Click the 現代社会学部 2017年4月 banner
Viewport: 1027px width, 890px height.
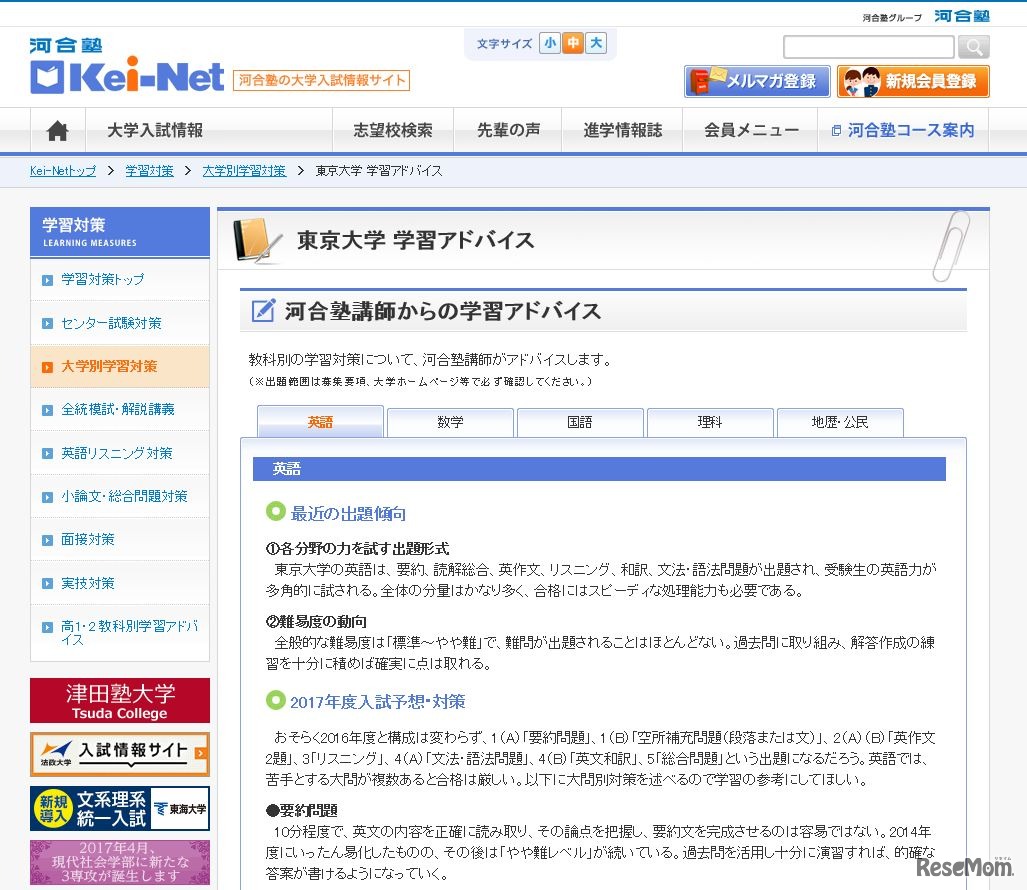click(x=120, y=862)
